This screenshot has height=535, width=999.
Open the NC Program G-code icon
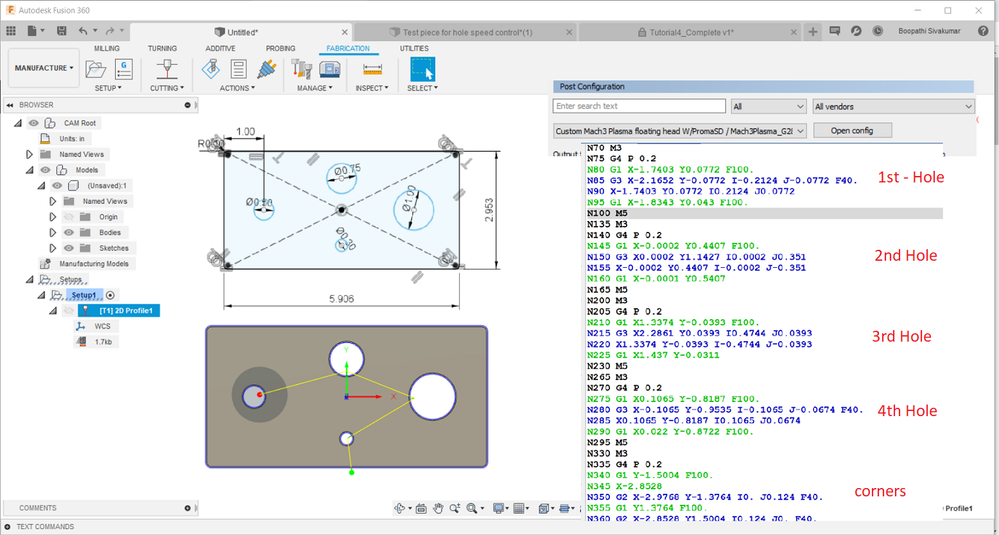point(124,69)
